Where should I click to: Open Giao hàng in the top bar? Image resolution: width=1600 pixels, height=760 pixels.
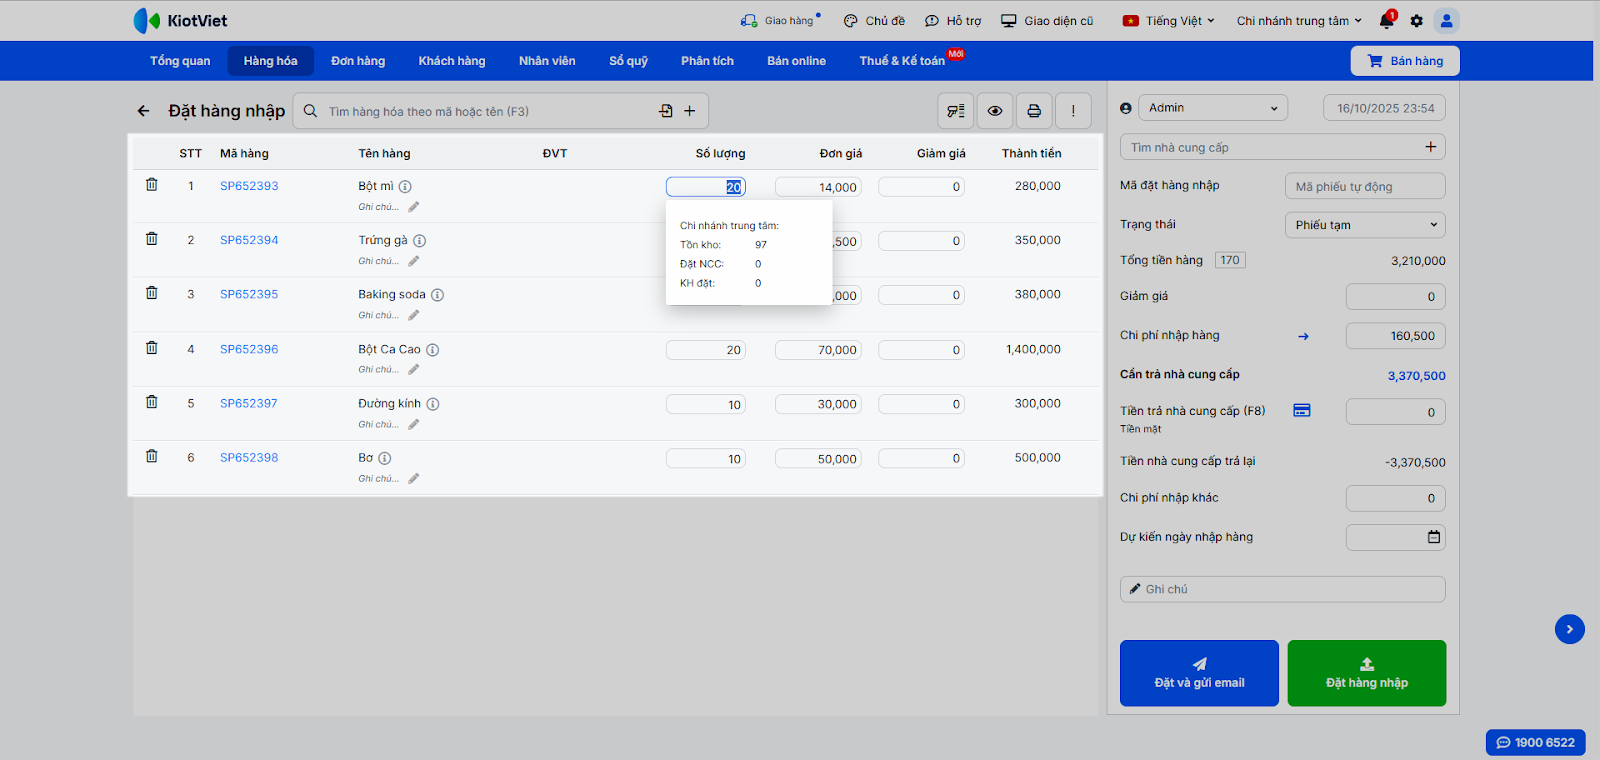(779, 21)
